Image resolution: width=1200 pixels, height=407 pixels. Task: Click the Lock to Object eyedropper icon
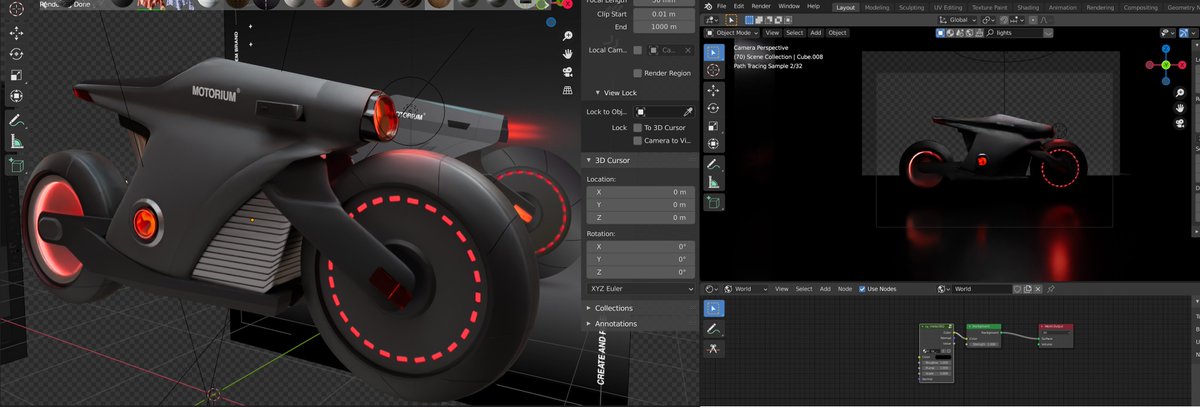pyautogui.click(x=687, y=112)
